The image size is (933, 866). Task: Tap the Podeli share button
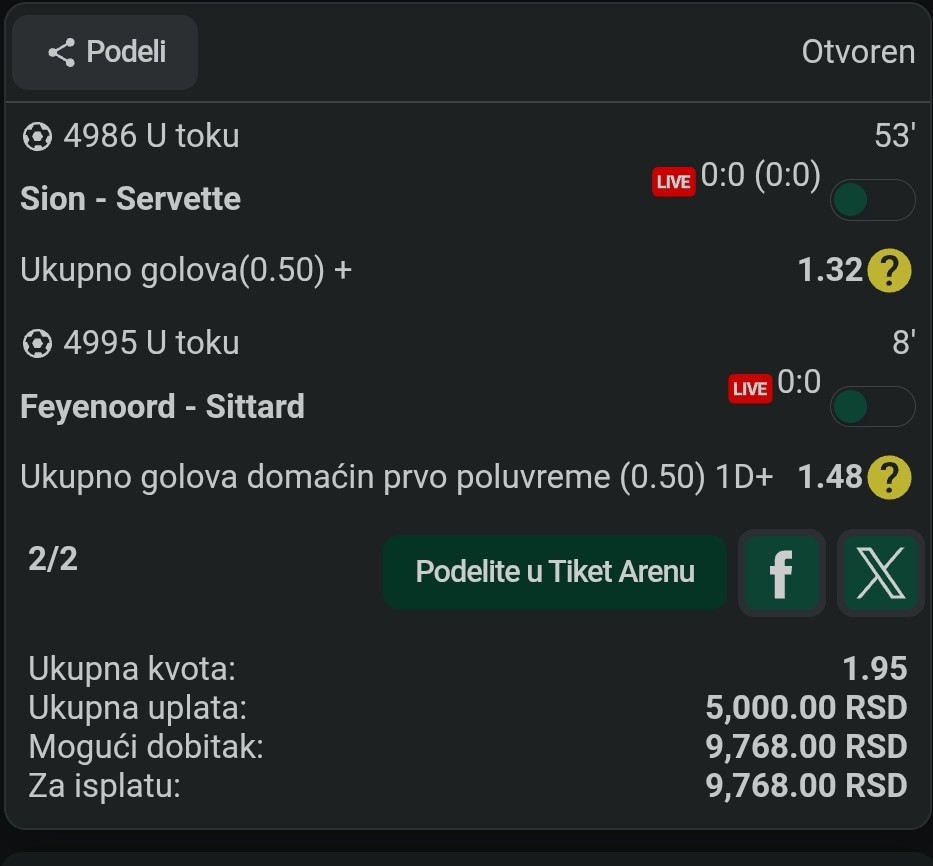pyautogui.click(x=105, y=52)
